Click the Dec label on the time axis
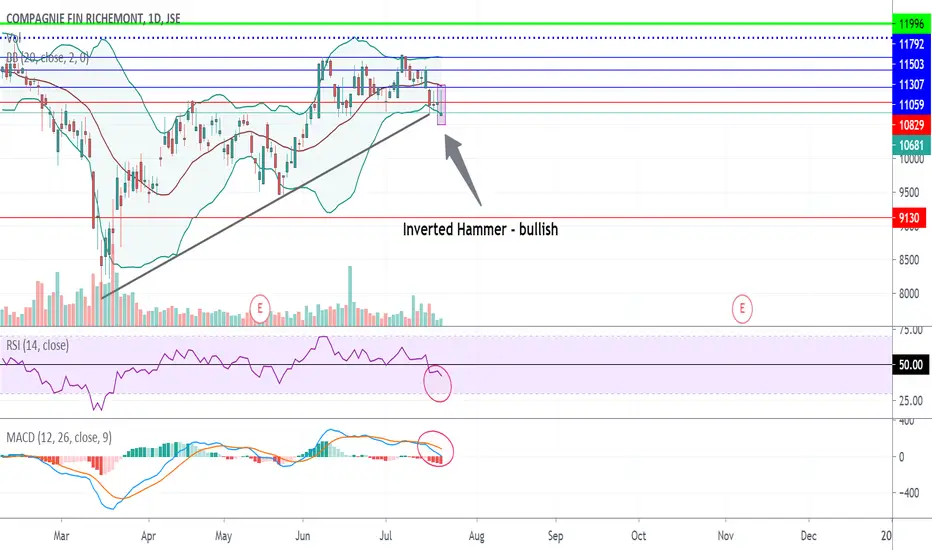 pos(808,536)
